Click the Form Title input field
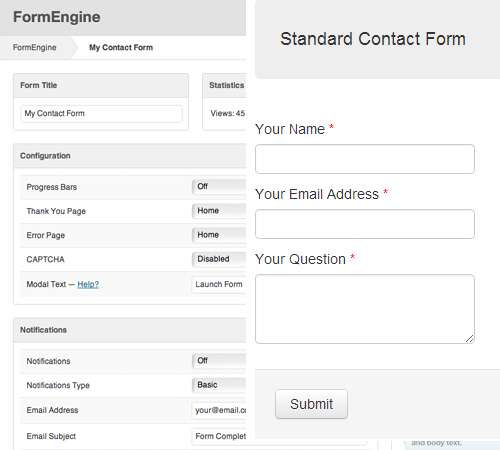Image resolution: width=500 pixels, height=450 pixels. point(102,114)
